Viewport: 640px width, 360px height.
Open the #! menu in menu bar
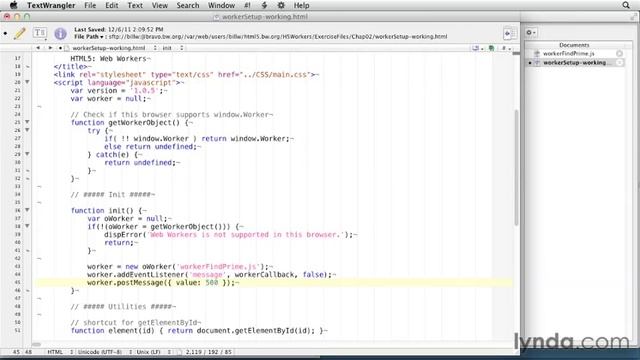[247, 5]
